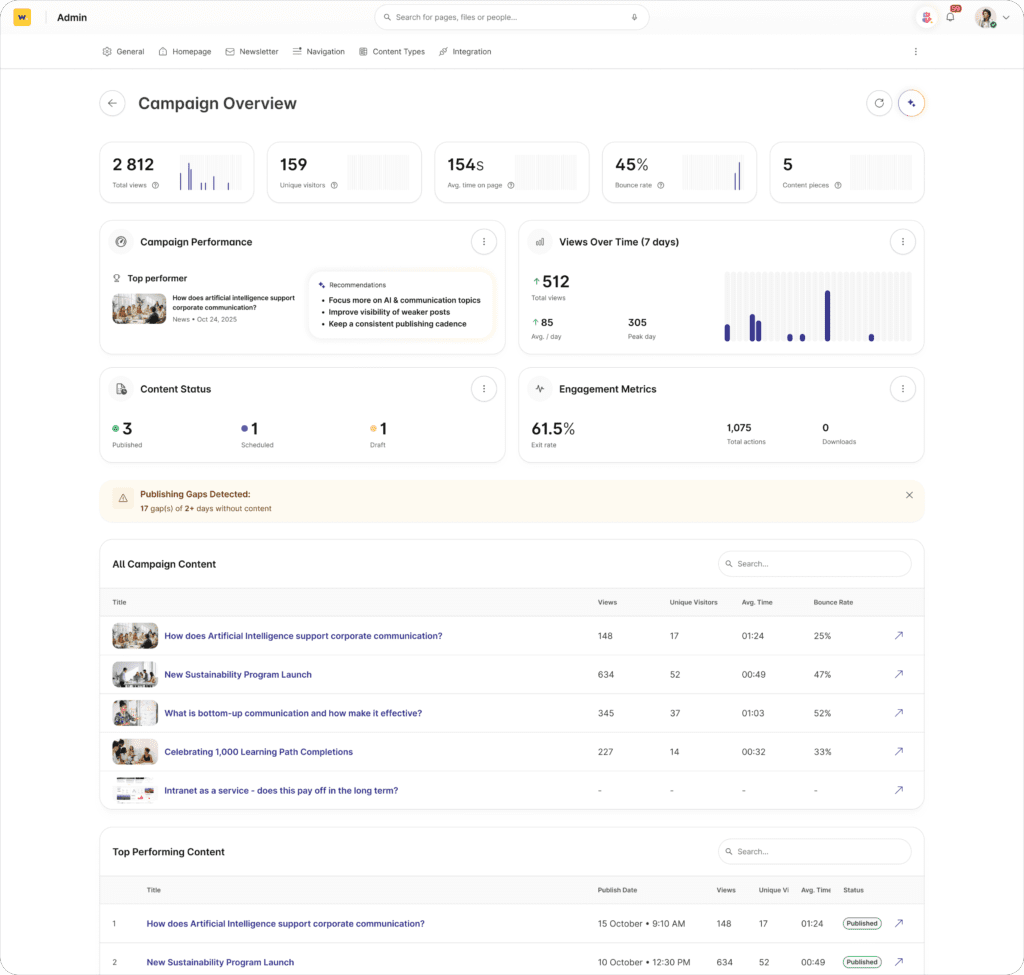Open Views Over Time options menu
The image size is (1024, 975).
[902, 241]
